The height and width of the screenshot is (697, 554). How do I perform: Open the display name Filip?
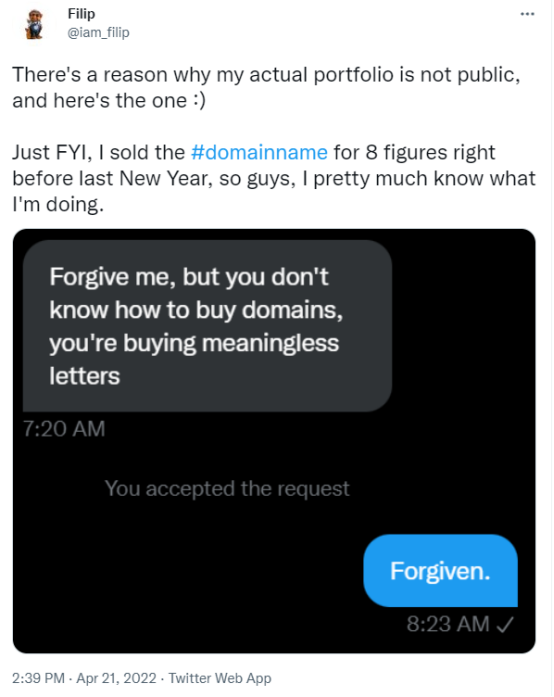point(81,14)
